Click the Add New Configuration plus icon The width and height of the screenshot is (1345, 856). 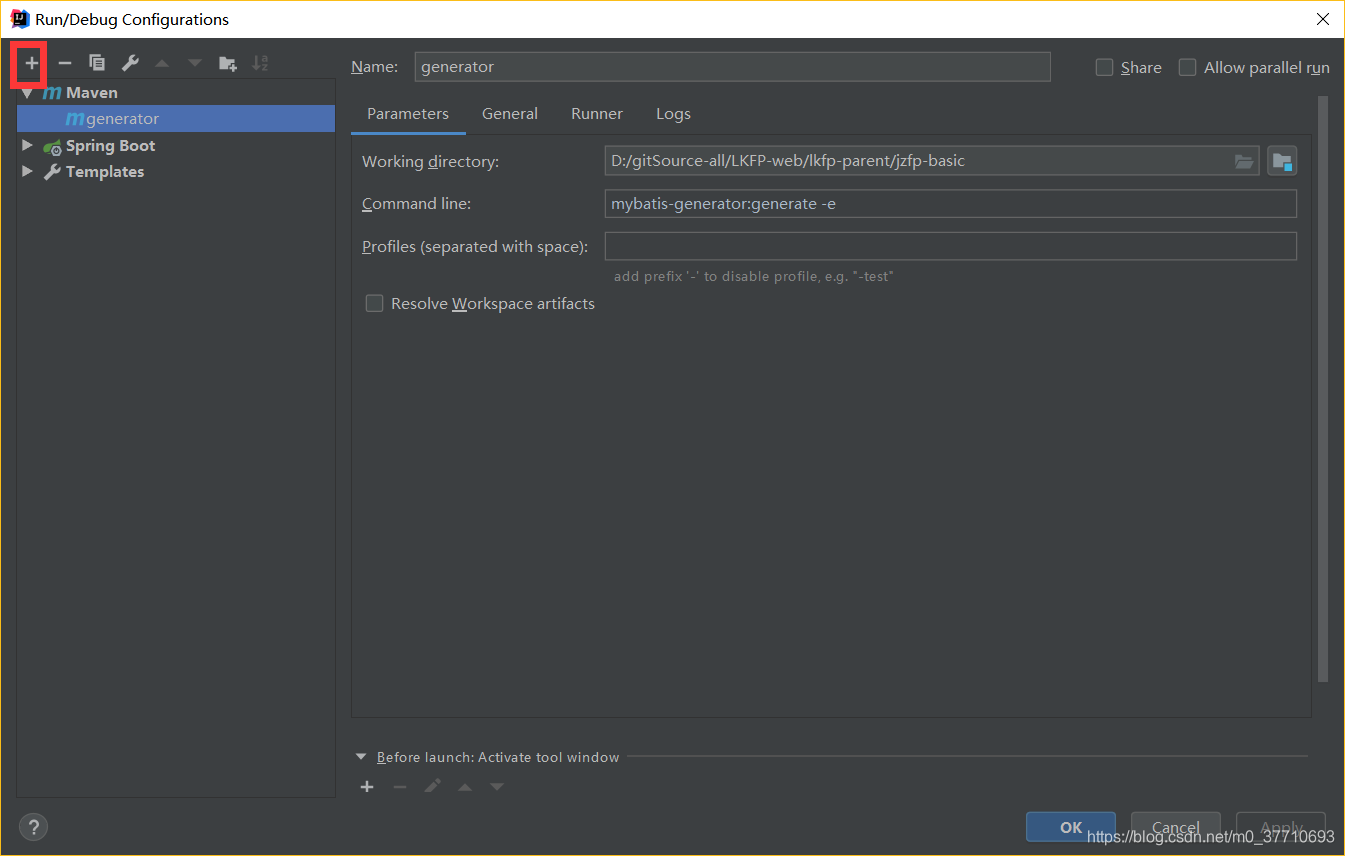[32, 63]
